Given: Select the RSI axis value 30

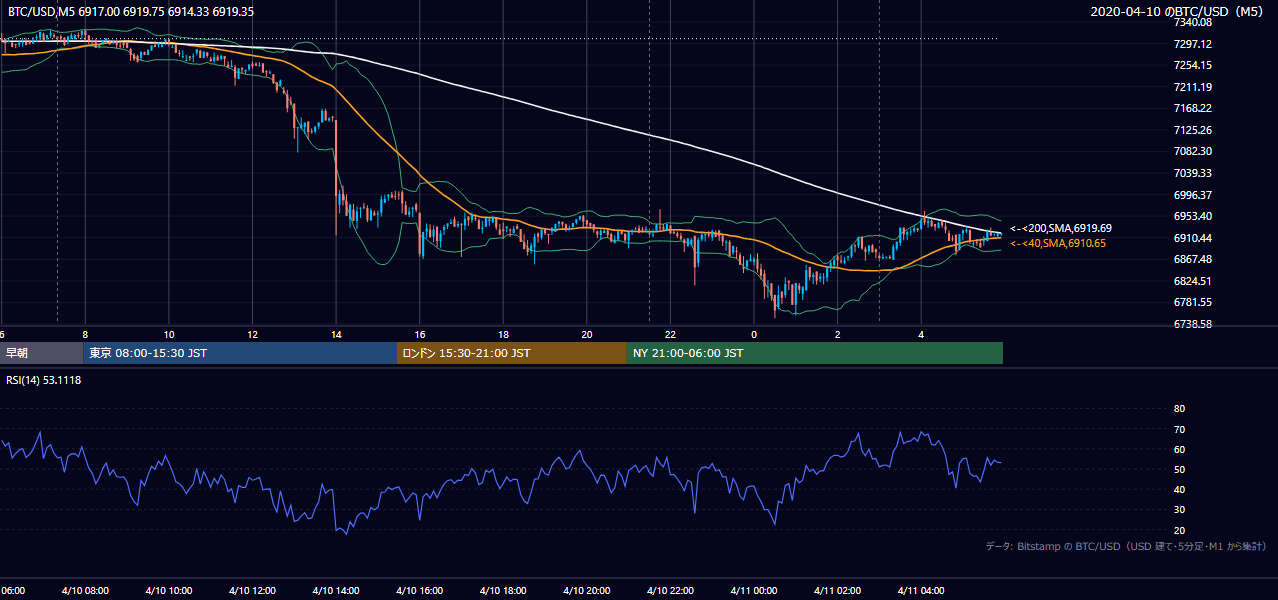Looking at the screenshot, I should (1179, 510).
